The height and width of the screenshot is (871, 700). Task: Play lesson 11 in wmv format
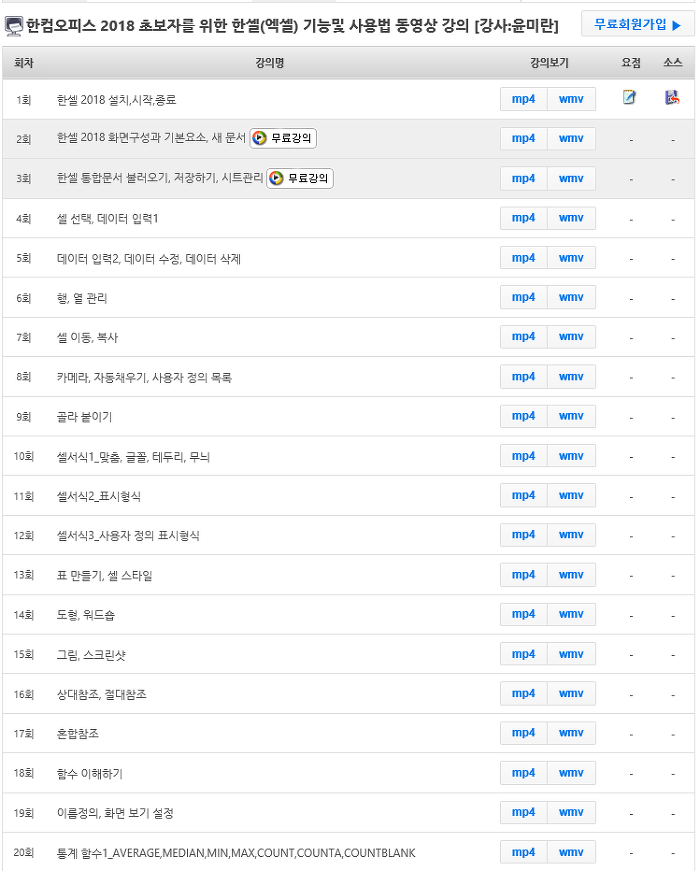point(571,495)
